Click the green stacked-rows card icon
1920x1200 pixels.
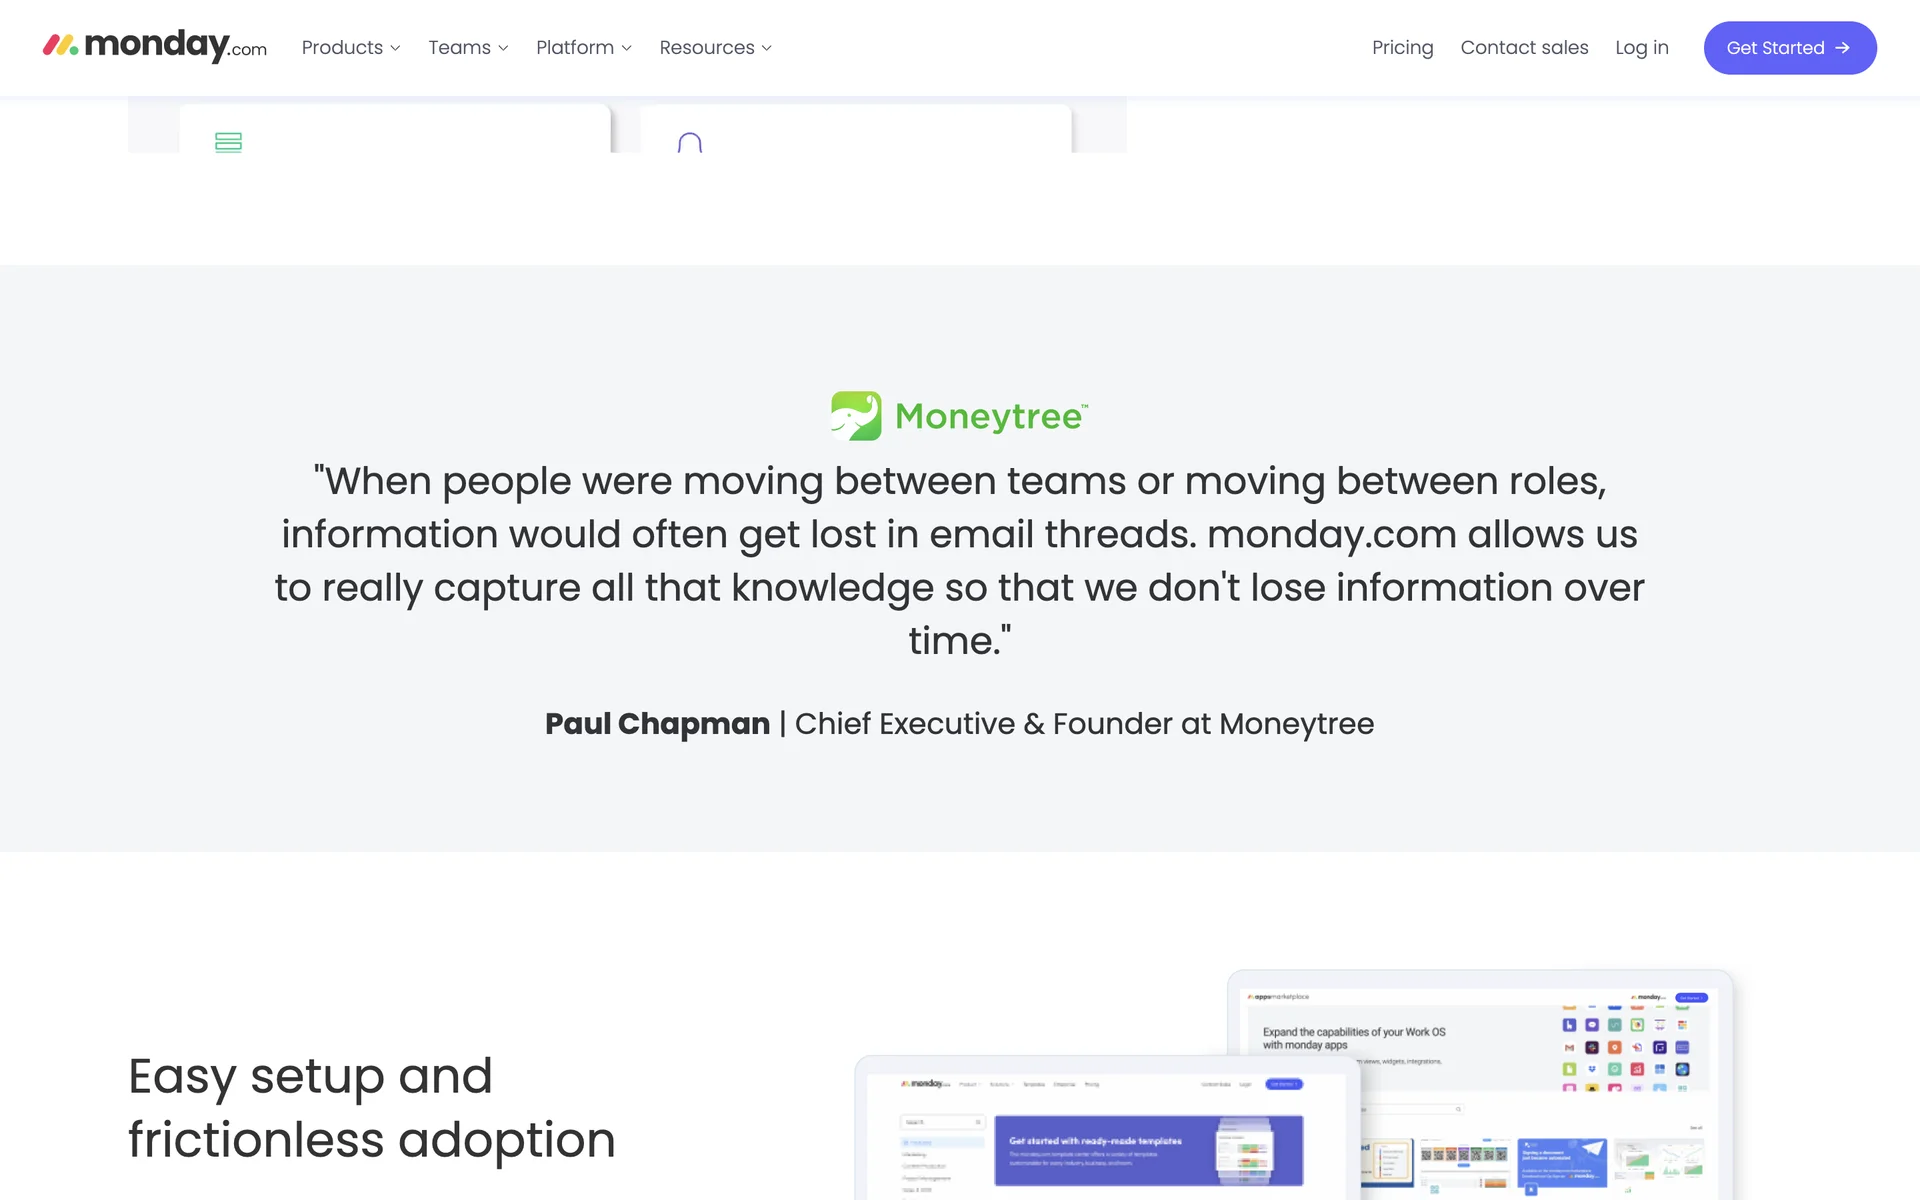pyautogui.click(x=228, y=142)
